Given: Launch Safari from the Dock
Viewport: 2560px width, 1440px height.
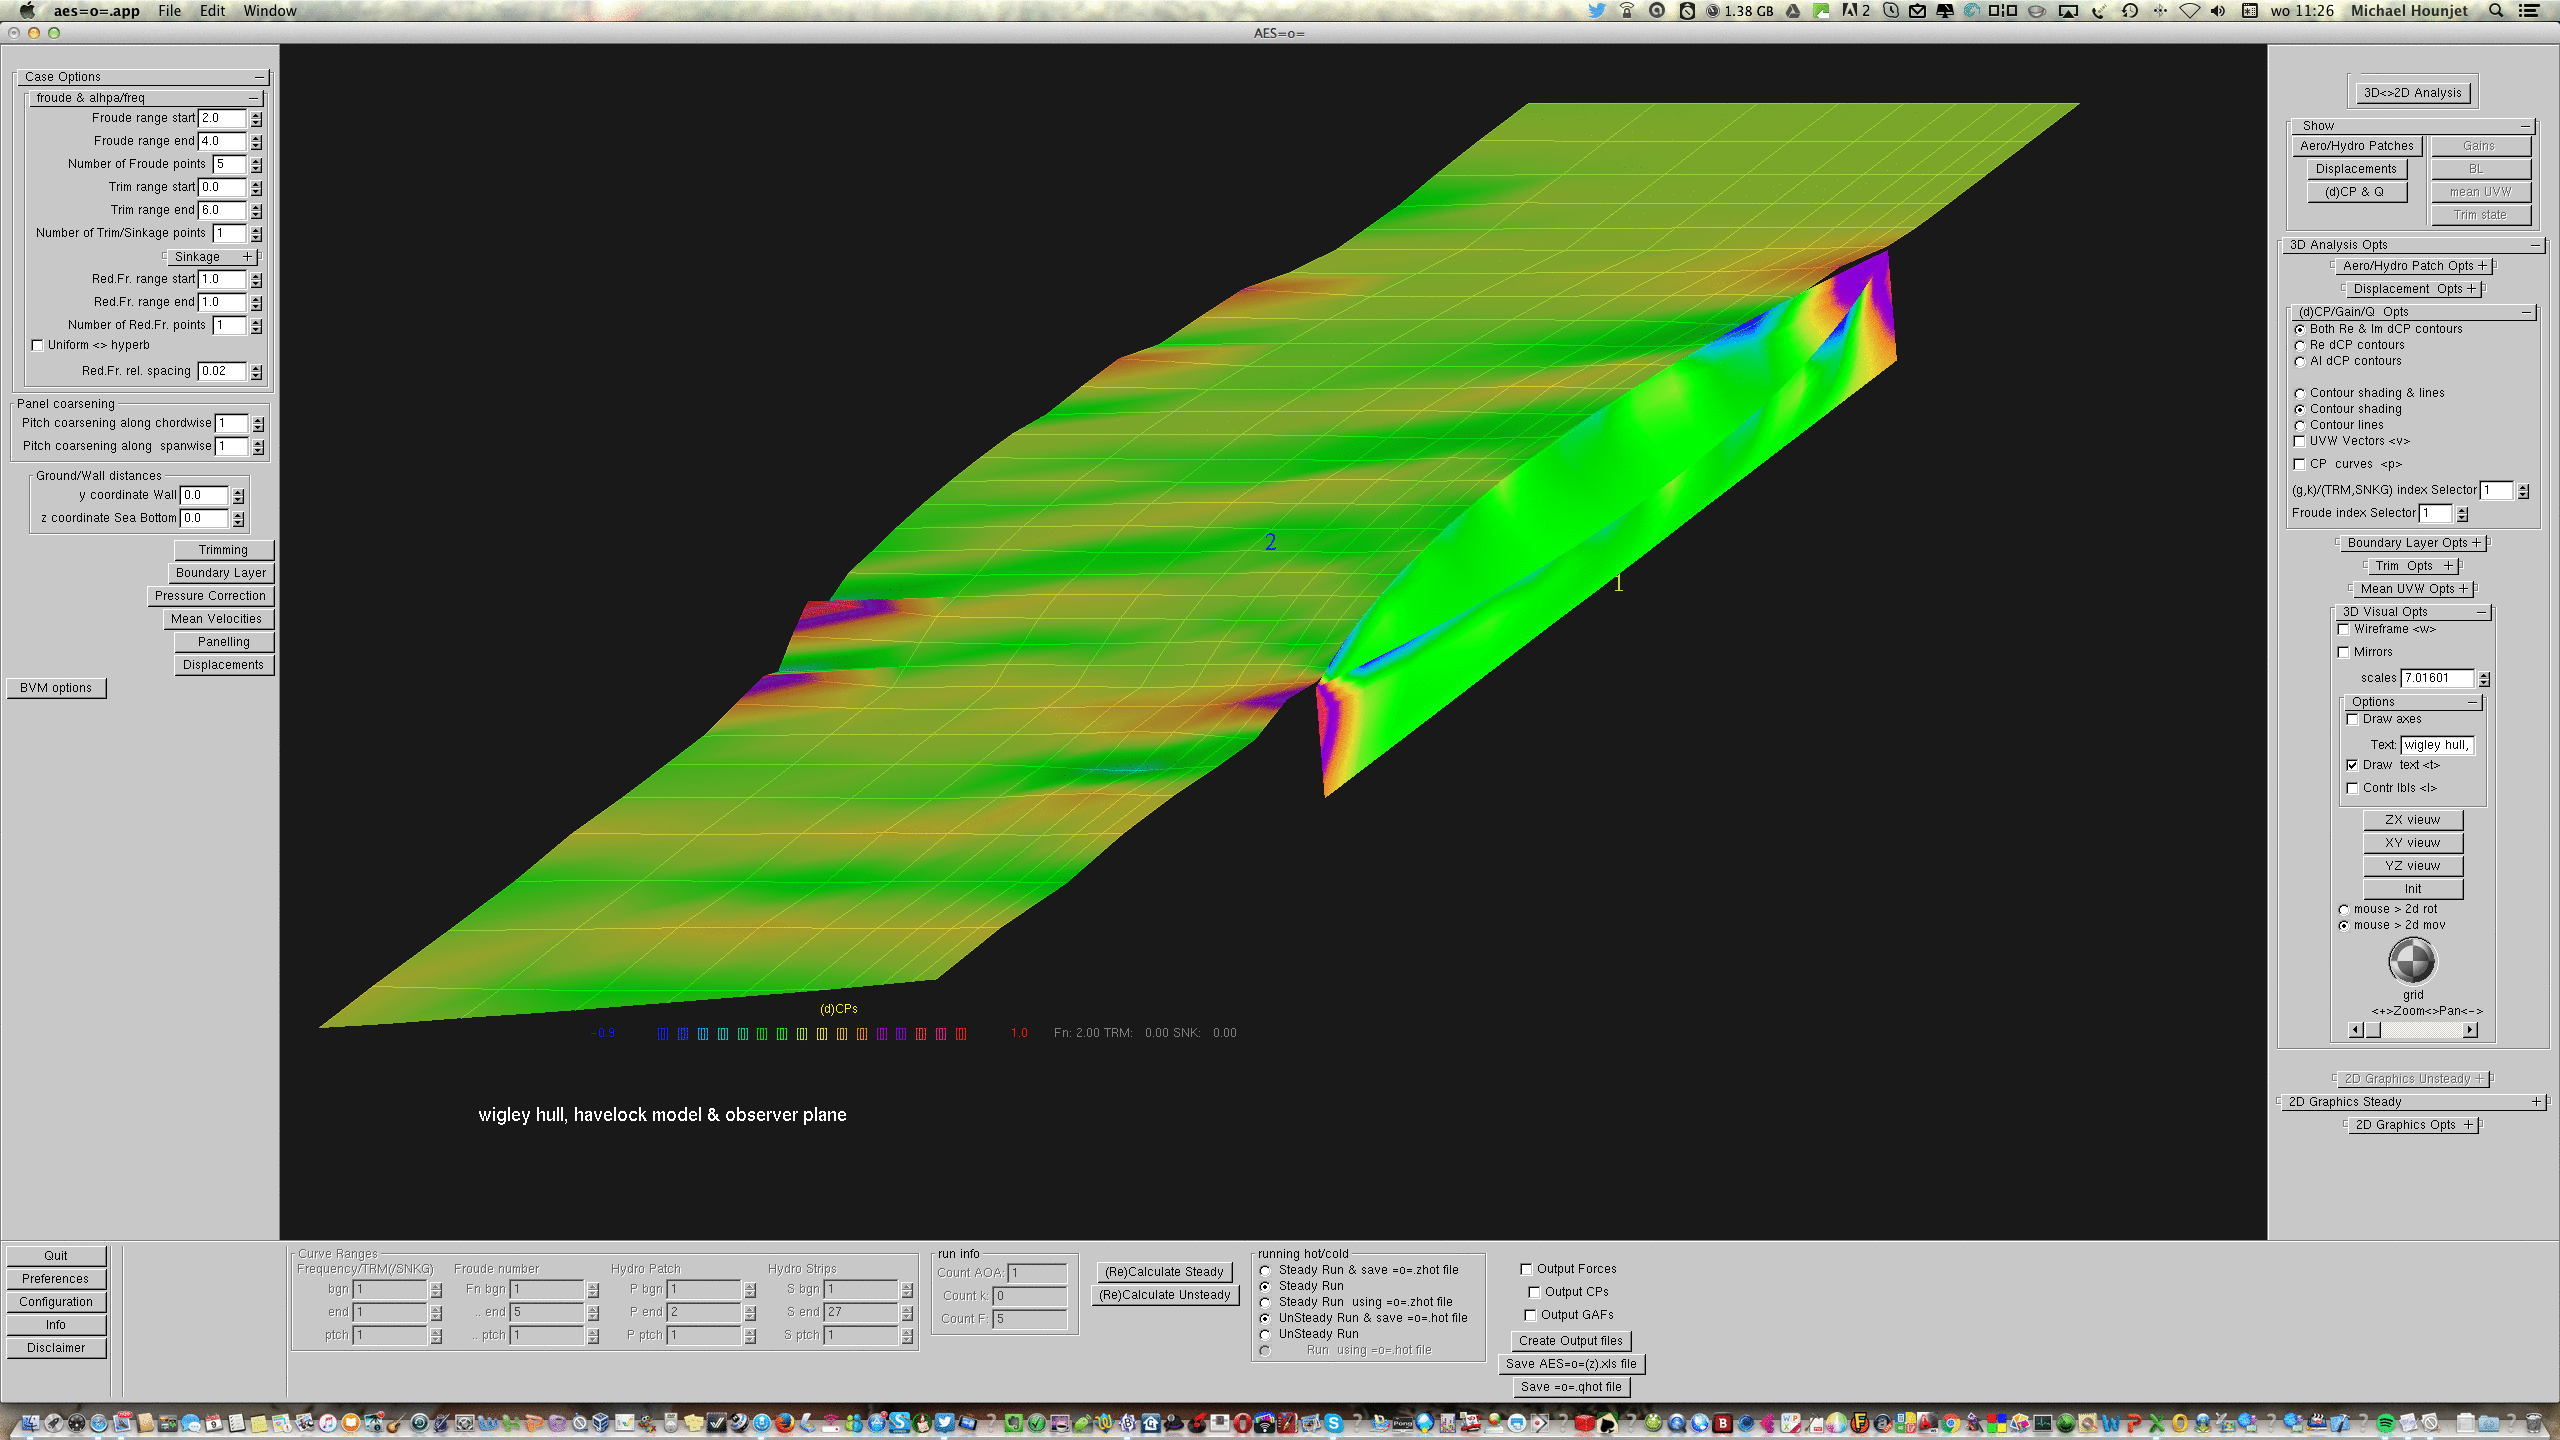Looking at the screenshot, I should click(98, 1423).
